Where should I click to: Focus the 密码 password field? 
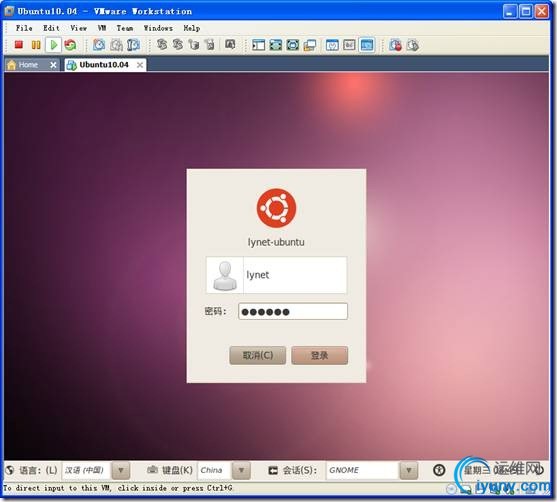tap(293, 312)
